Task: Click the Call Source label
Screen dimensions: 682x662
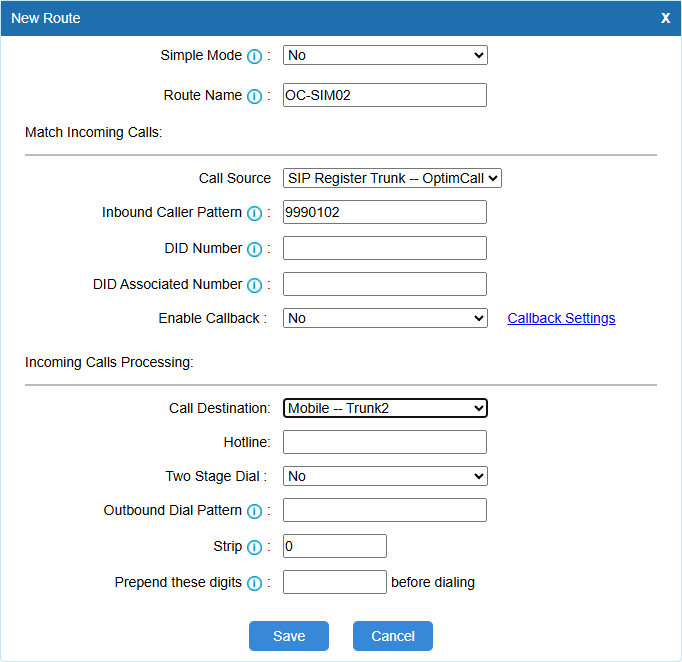Action: pyautogui.click(x=235, y=178)
